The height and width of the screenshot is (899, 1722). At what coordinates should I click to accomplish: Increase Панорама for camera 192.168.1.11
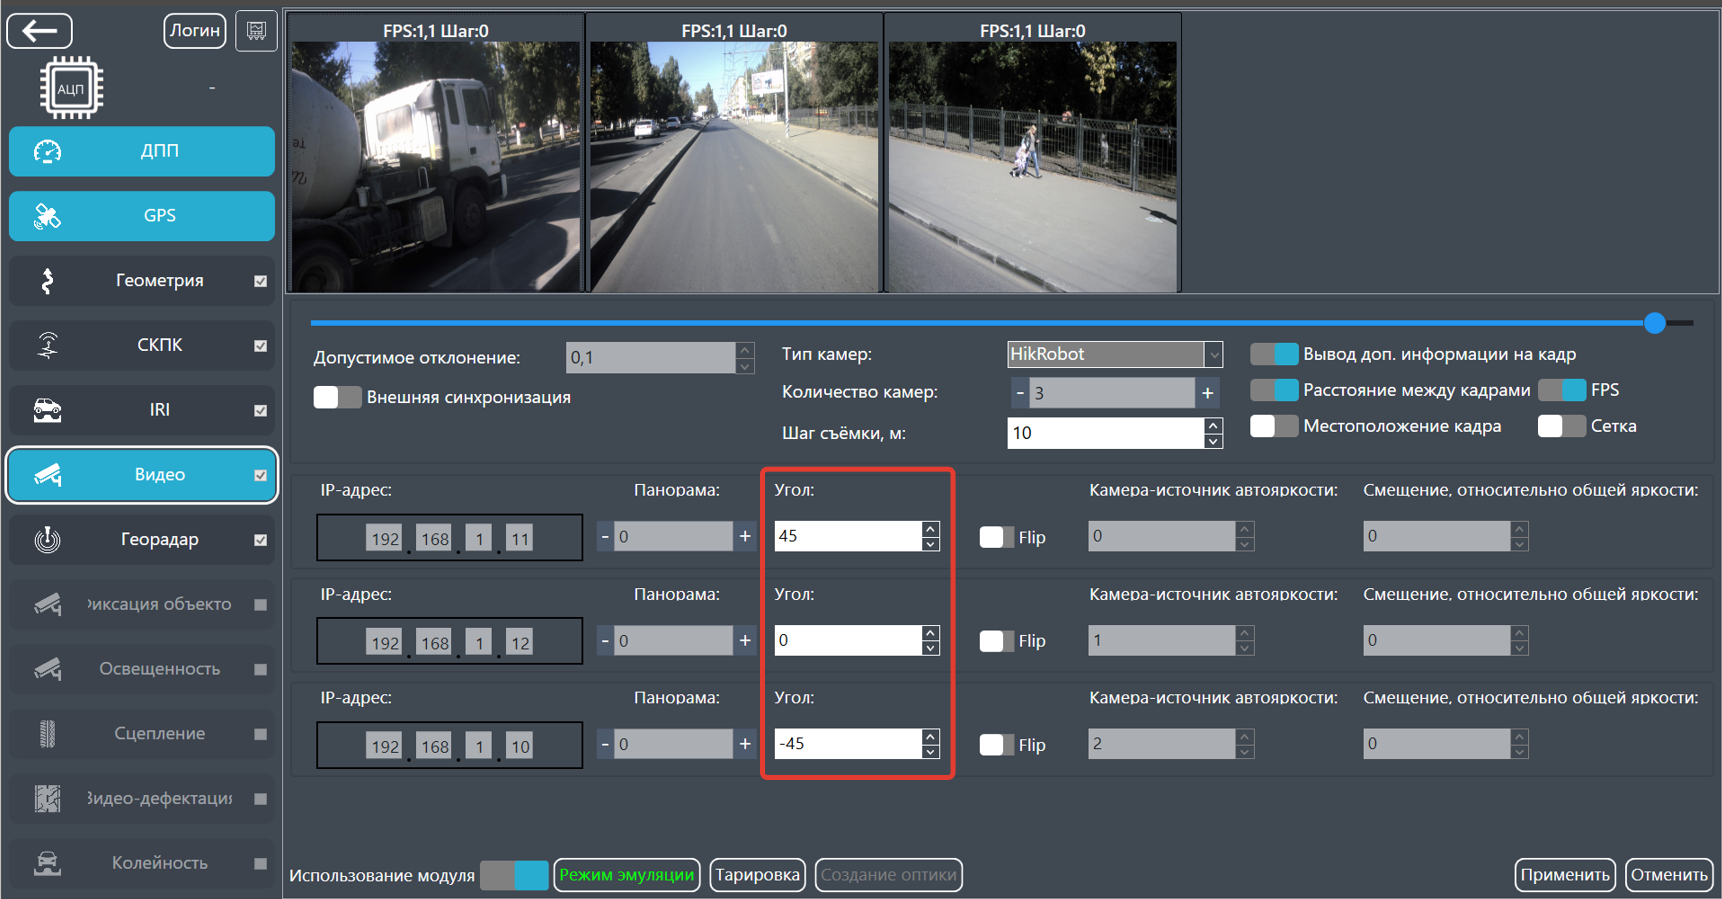click(x=745, y=536)
